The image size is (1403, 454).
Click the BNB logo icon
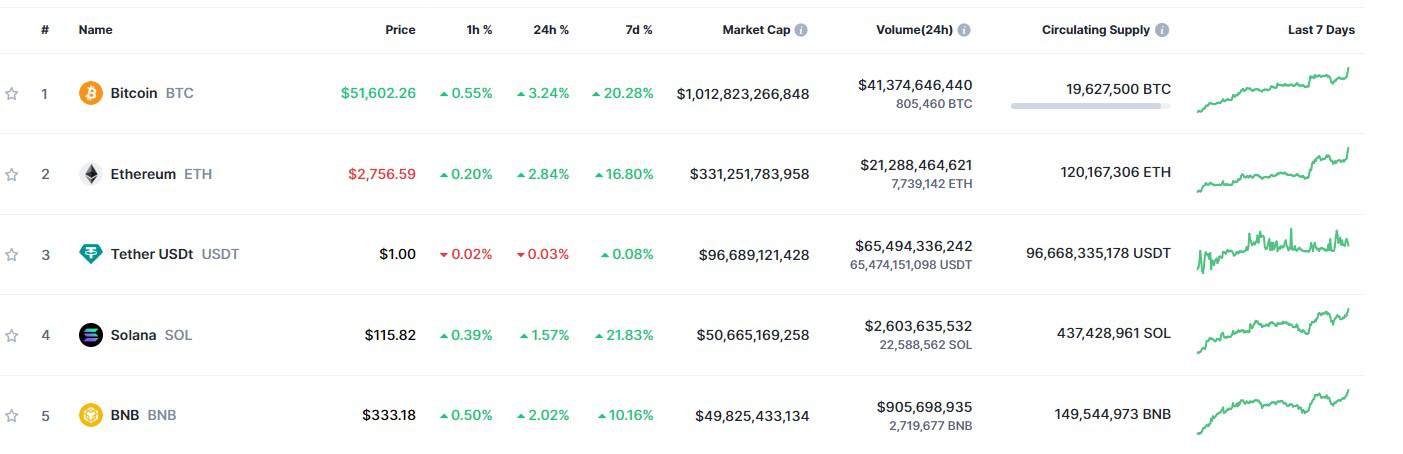coord(91,415)
